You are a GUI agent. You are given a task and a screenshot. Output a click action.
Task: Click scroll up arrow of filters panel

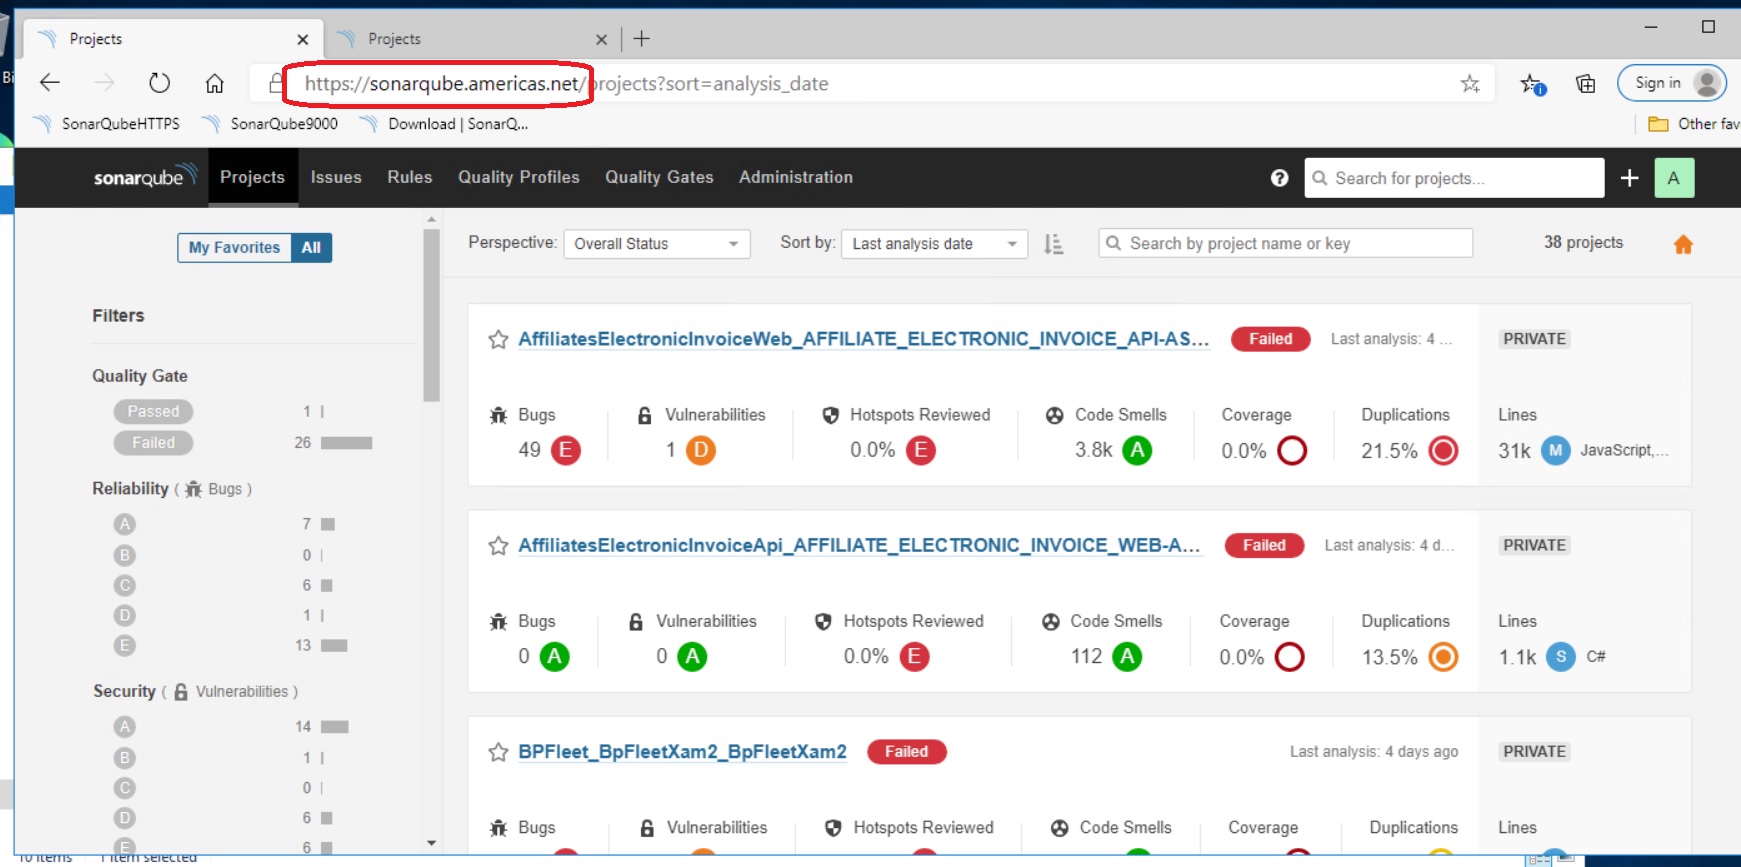pyautogui.click(x=431, y=219)
